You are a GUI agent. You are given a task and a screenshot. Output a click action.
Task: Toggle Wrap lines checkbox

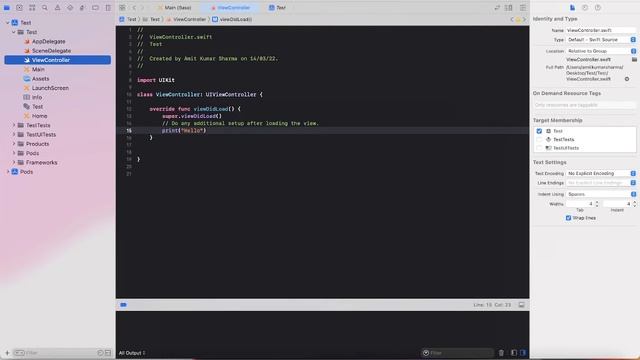568,218
